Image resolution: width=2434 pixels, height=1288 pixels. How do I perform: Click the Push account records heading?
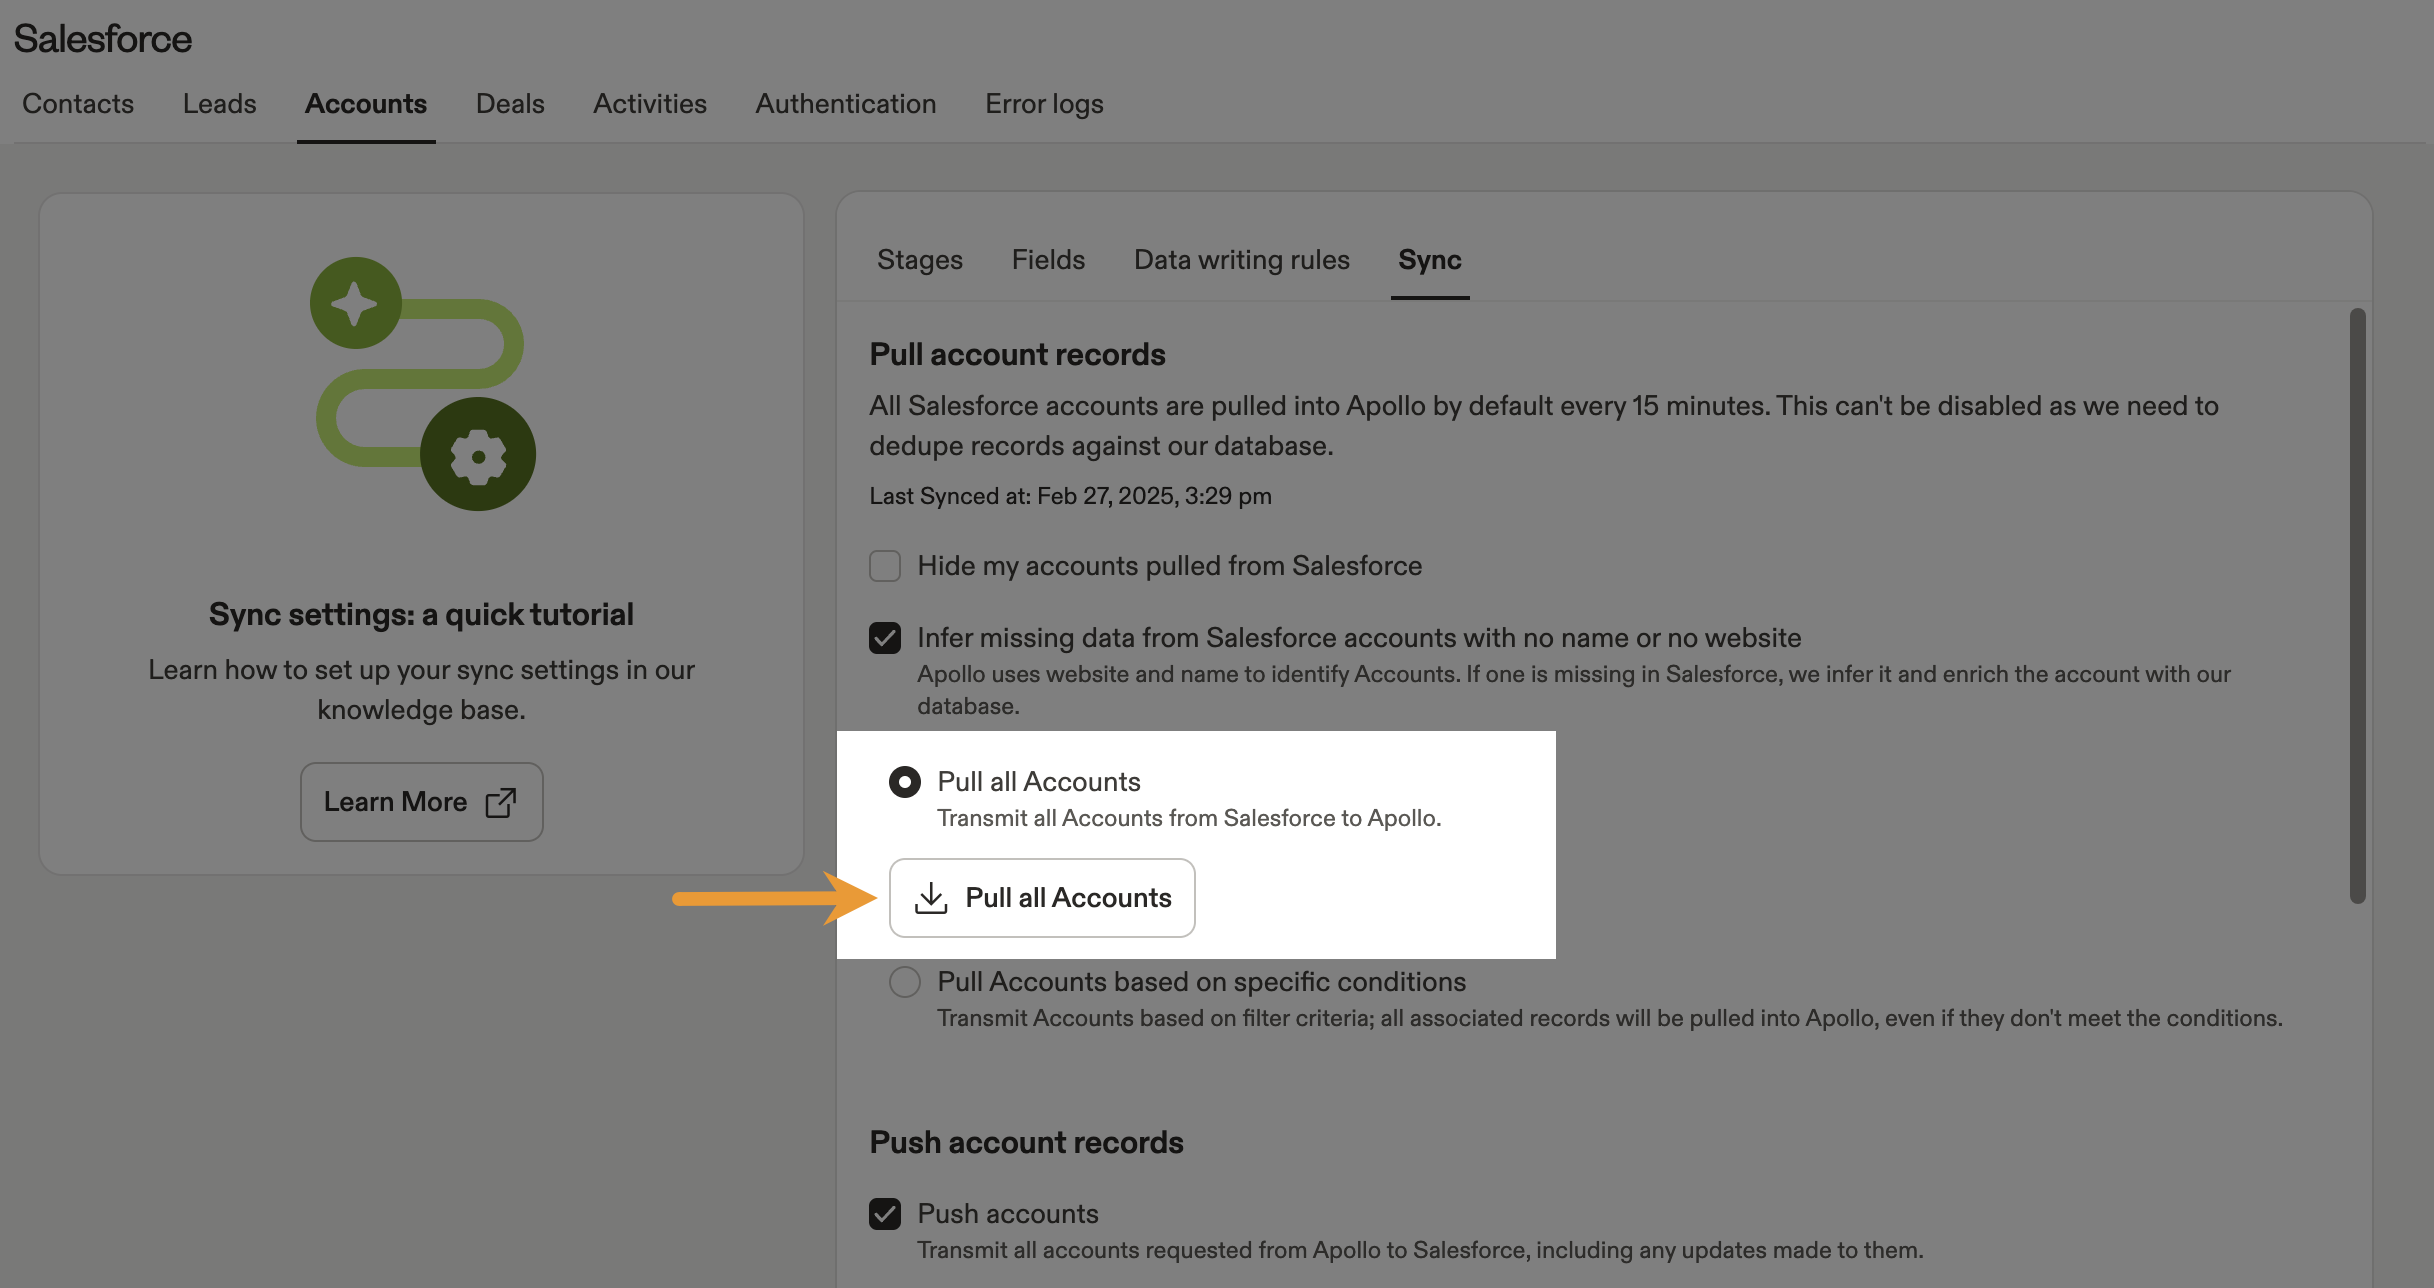click(1026, 1142)
